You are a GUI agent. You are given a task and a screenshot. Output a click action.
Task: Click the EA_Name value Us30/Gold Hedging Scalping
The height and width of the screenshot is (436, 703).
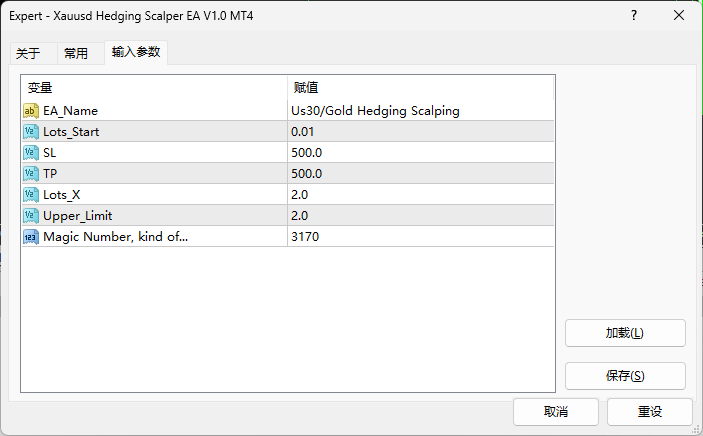click(420, 111)
